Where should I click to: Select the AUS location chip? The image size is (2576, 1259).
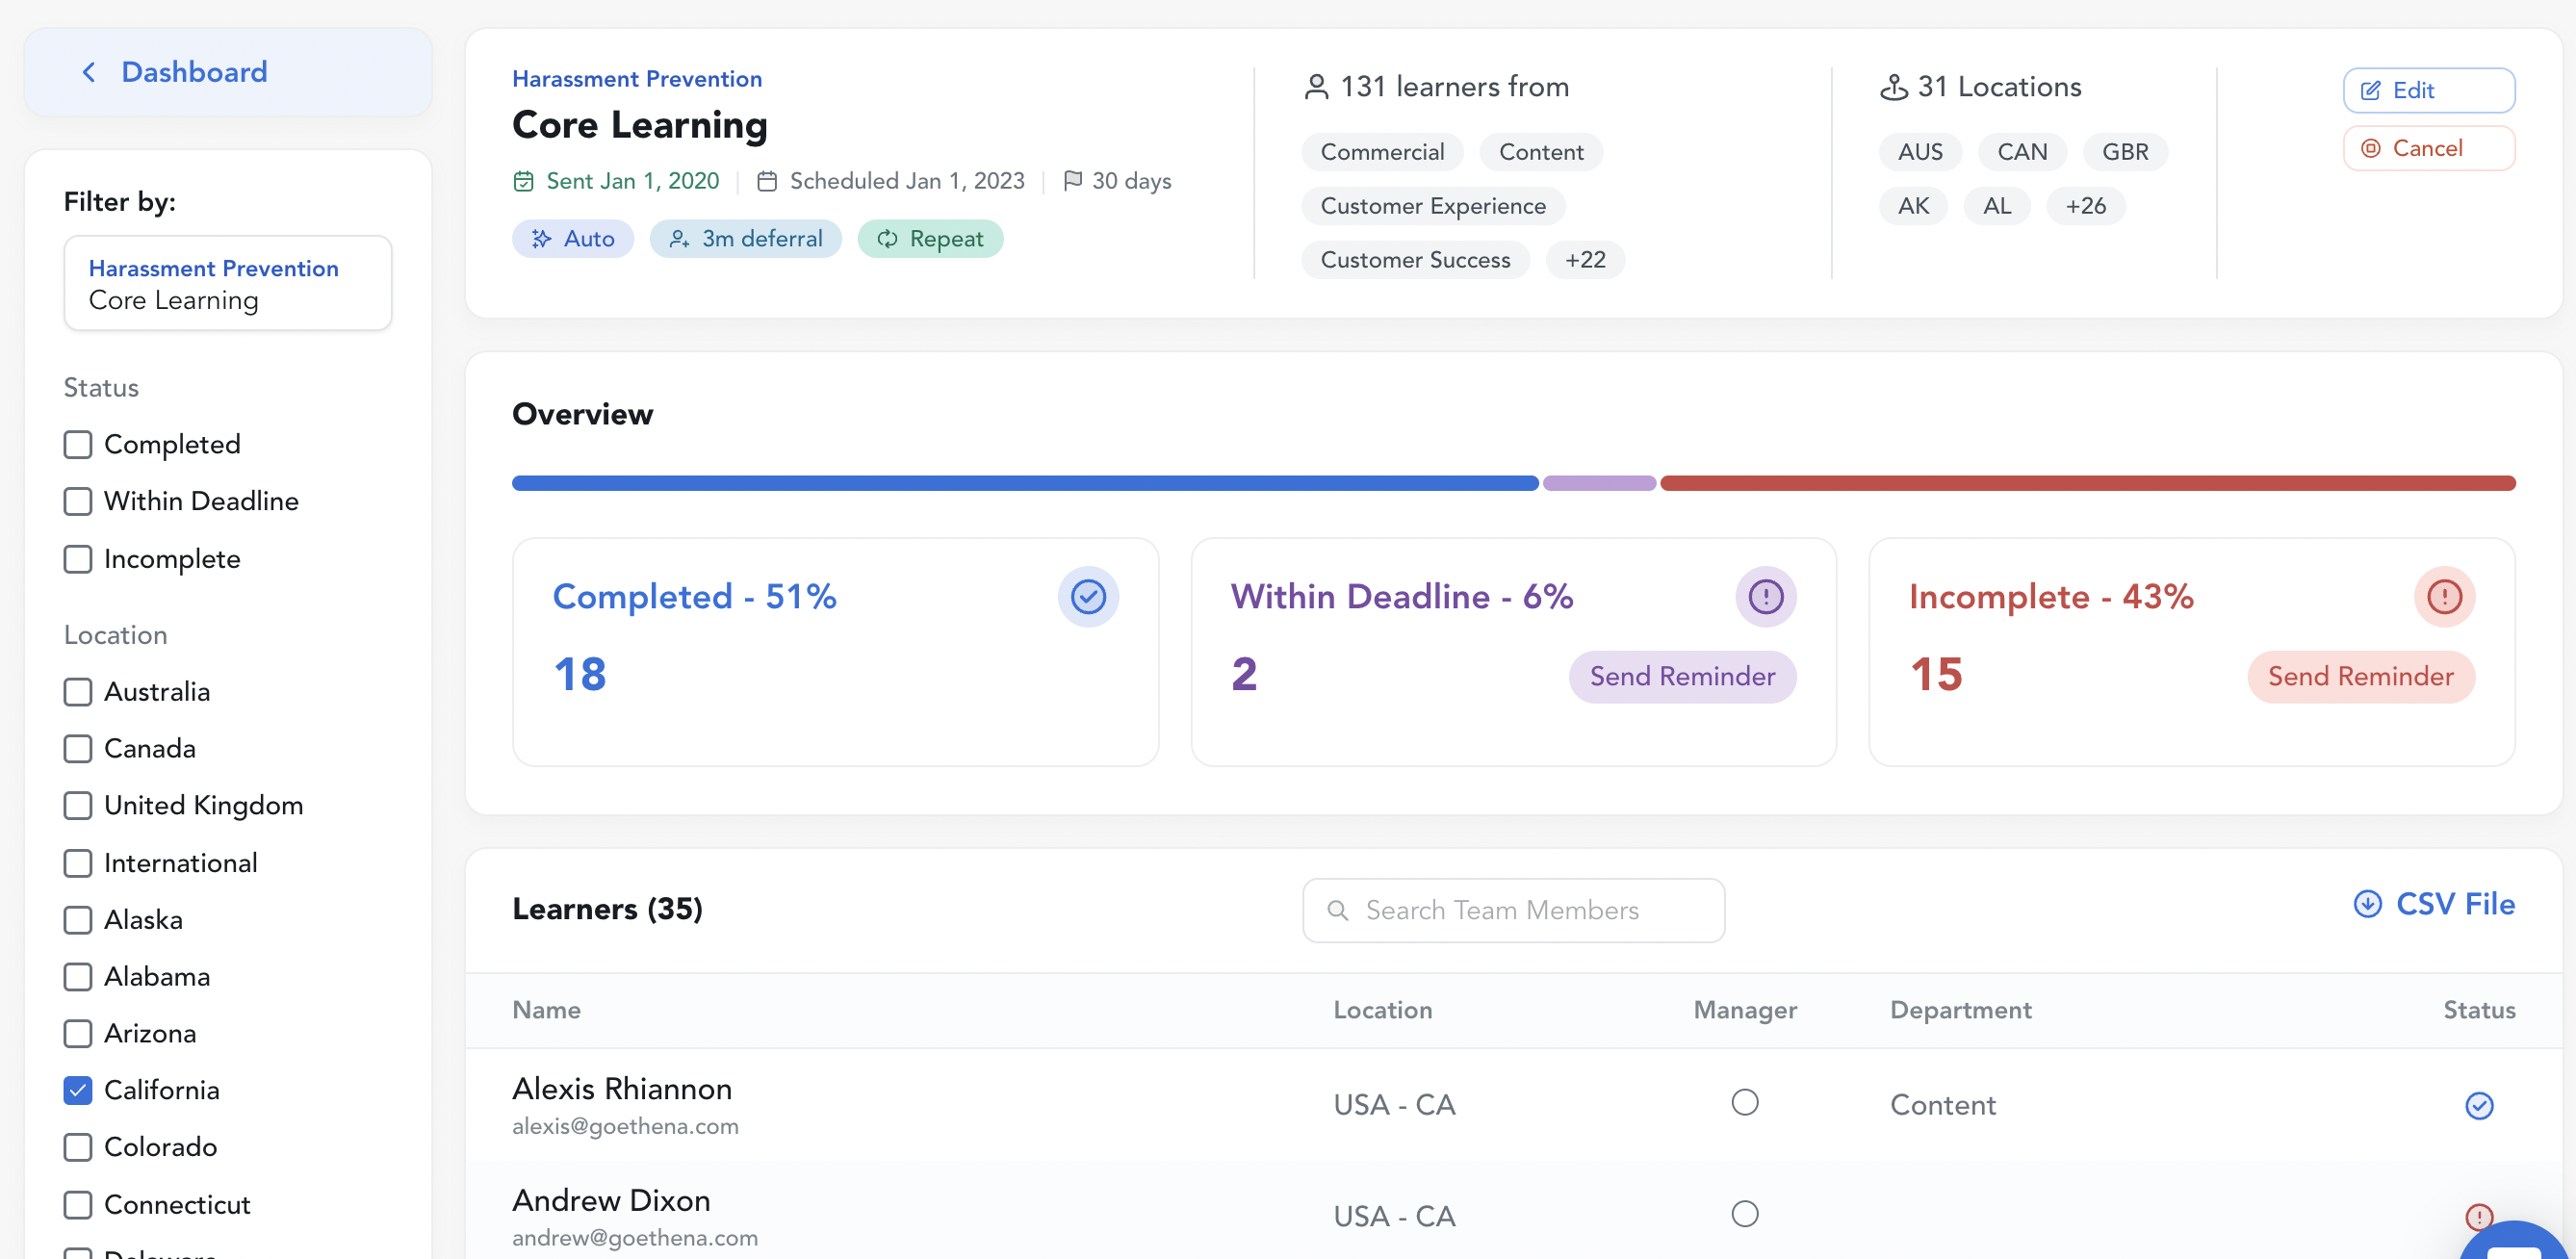tap(1920, 152)
